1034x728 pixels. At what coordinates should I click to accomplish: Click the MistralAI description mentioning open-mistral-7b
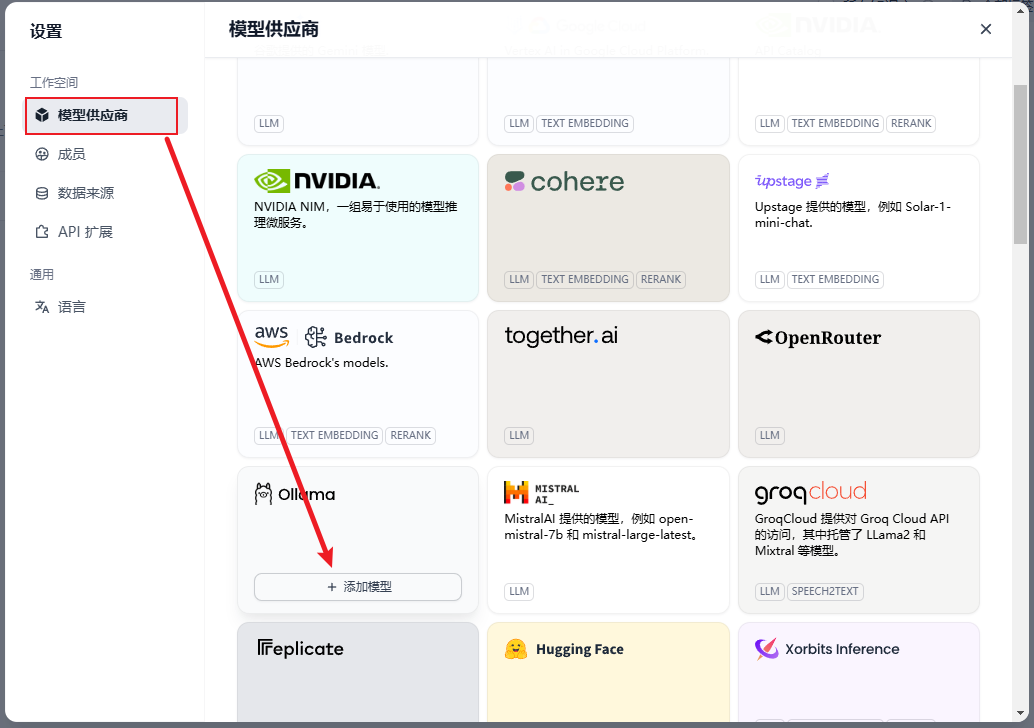click(x=601, y=527)
